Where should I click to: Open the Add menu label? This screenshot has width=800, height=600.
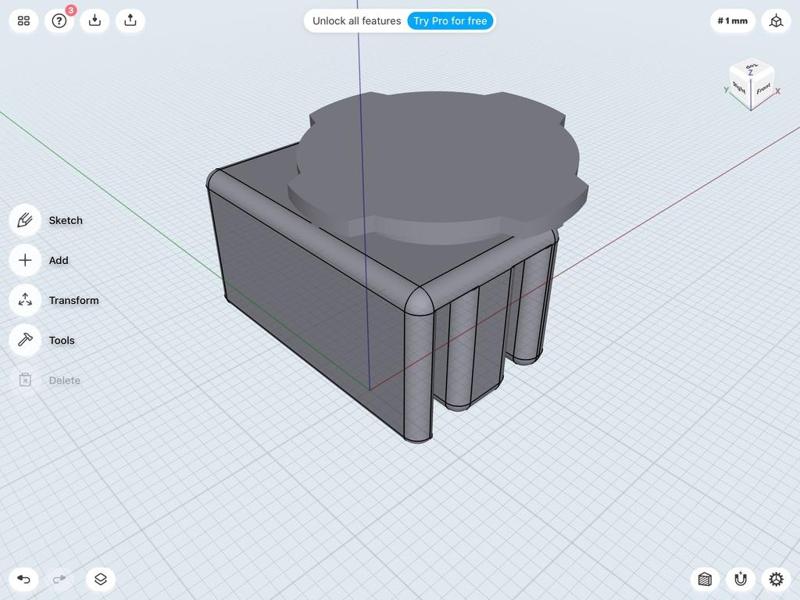(59, 260)
